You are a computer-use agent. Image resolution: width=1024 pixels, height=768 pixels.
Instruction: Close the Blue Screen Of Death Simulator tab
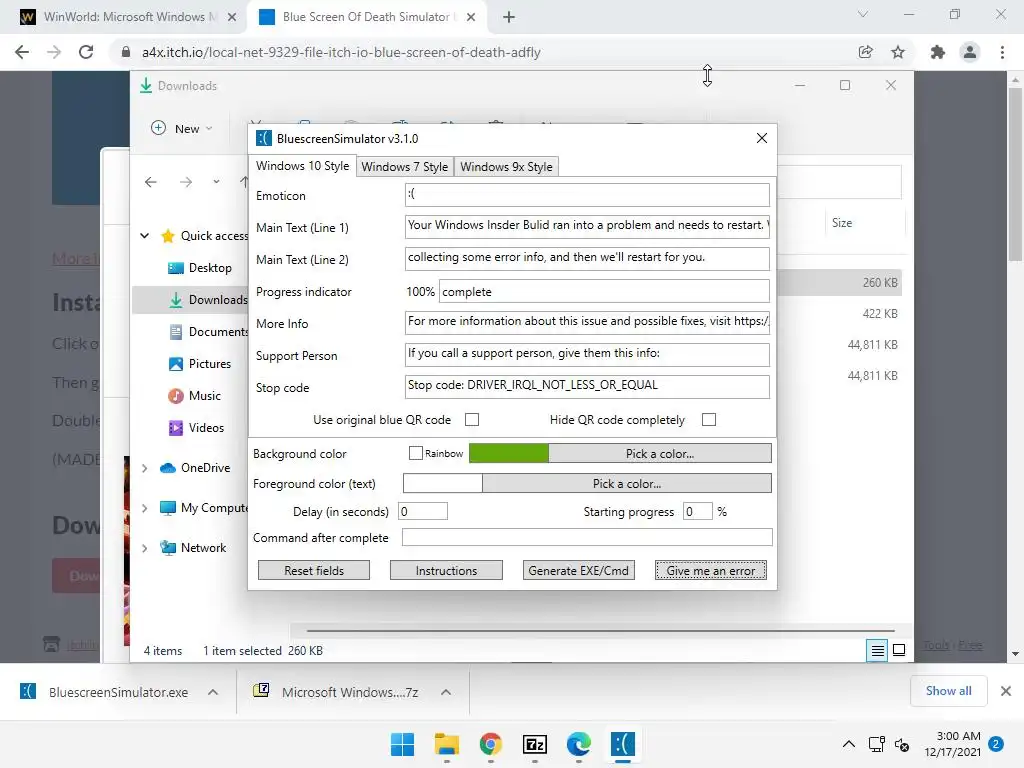(471, 17)
